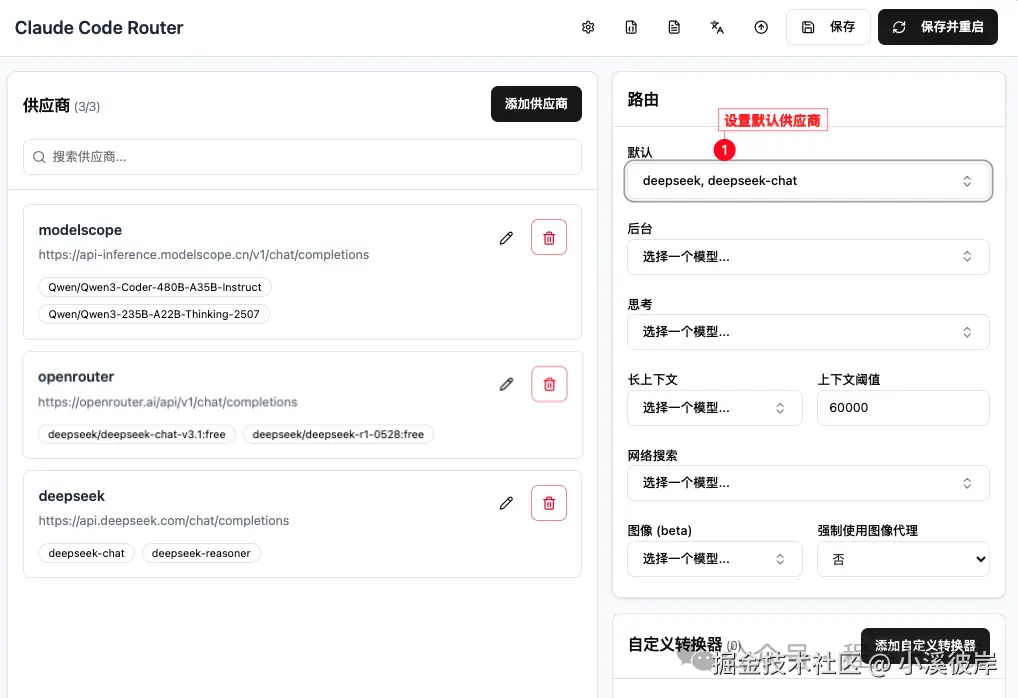Edit the deepseek provider with the pencil icon

[506, 503]
